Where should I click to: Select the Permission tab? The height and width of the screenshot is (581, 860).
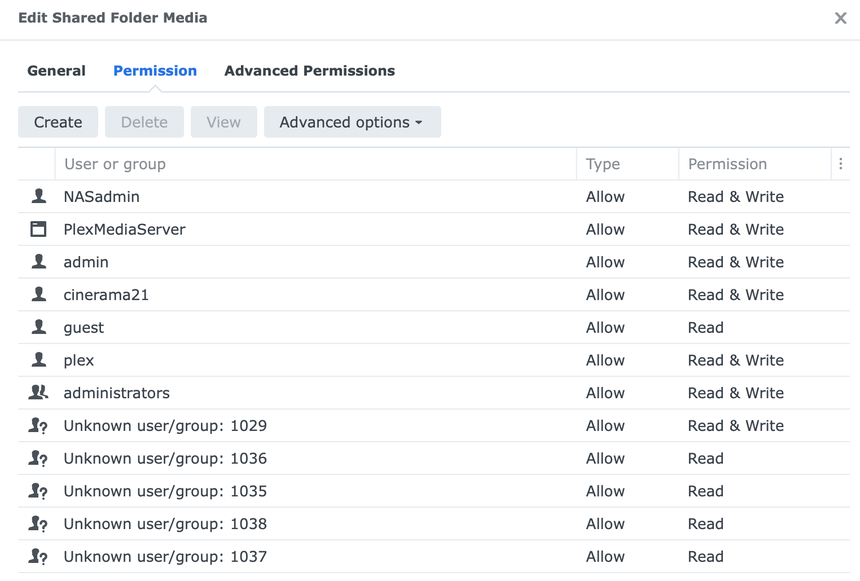coord(155,71)
